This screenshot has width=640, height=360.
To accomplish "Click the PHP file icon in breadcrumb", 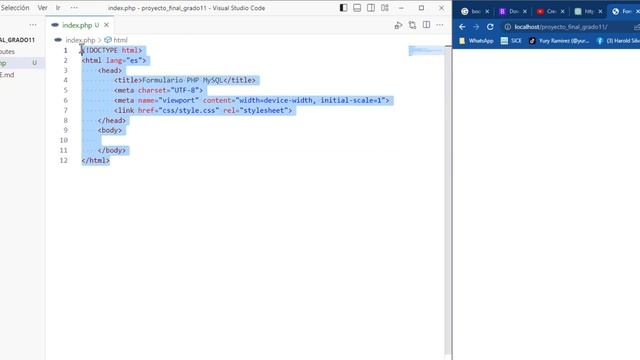I will (58, 40).
